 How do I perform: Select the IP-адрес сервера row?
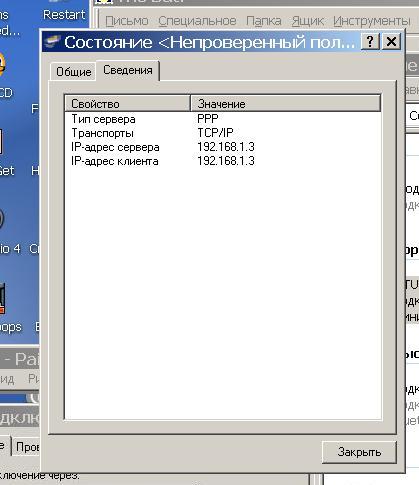223,147
